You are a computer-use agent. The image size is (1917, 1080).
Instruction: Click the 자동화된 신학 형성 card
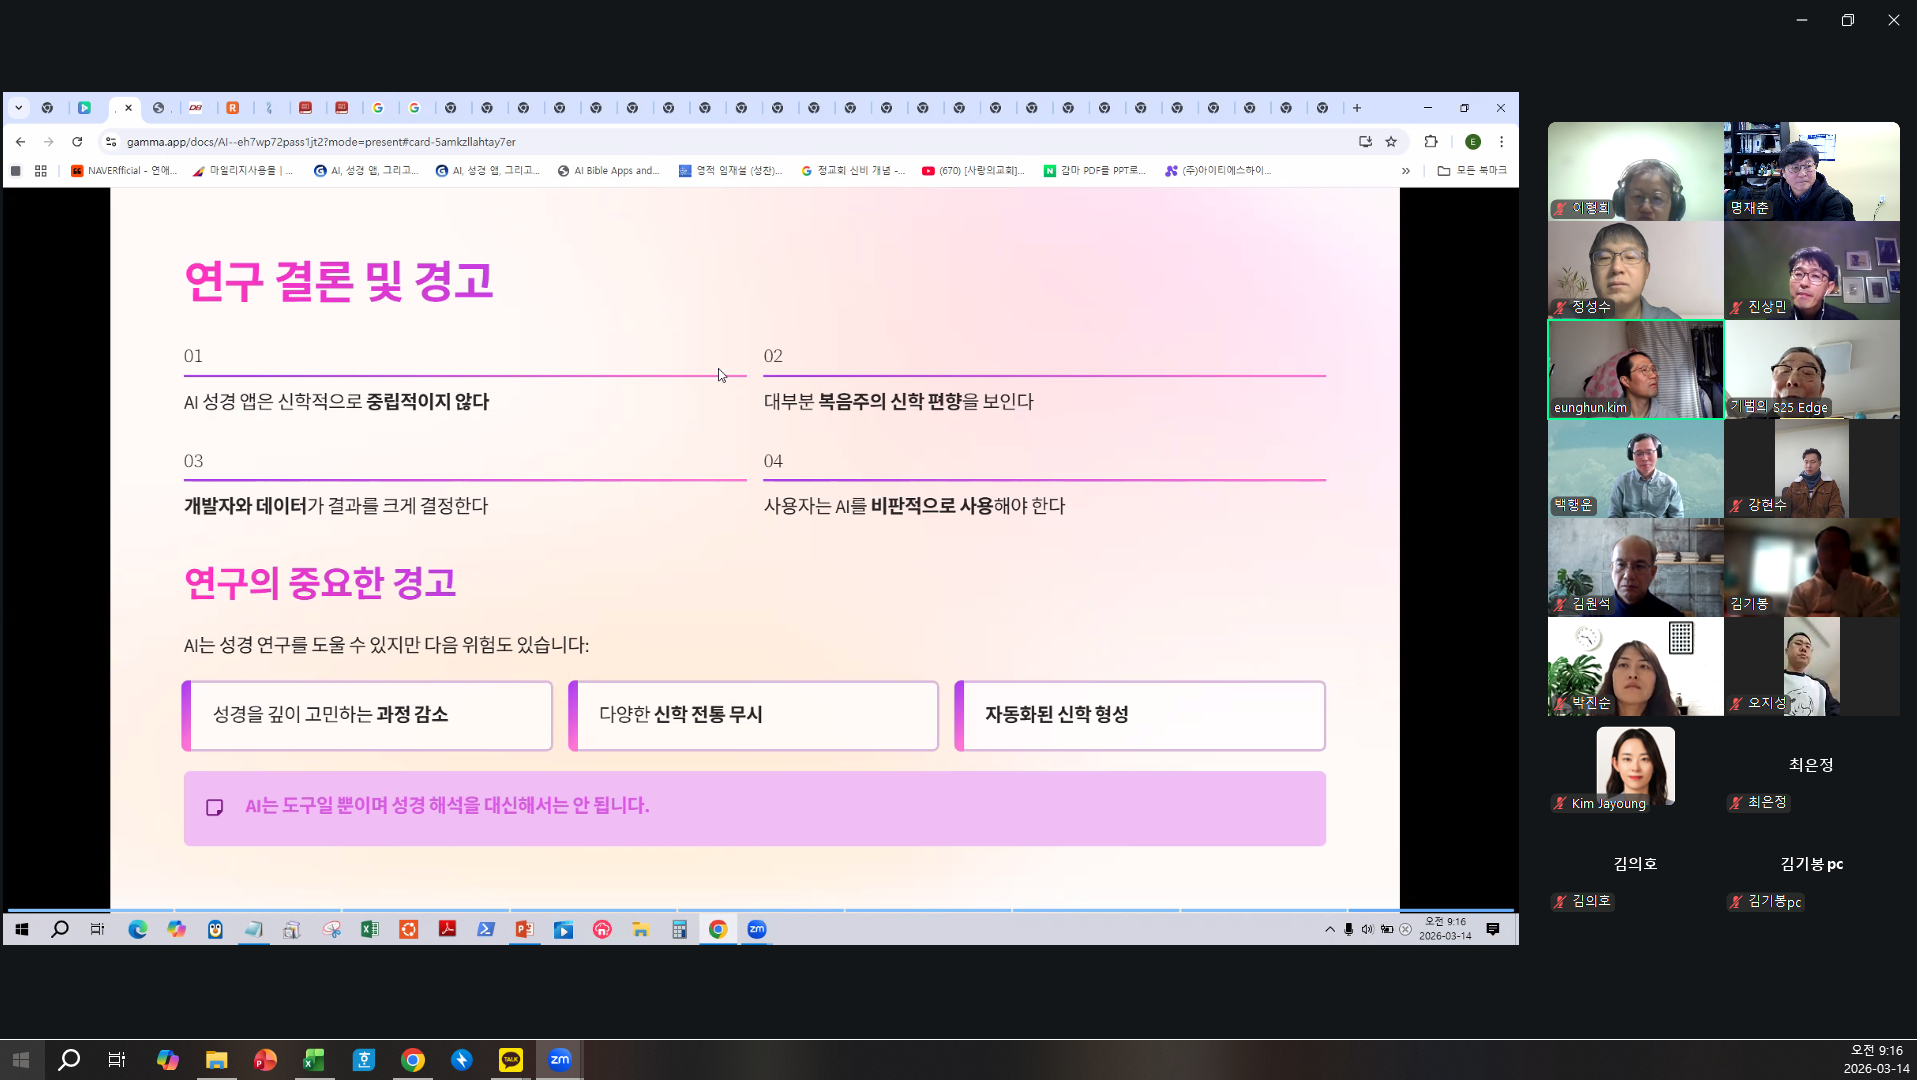pos(1140,715)
